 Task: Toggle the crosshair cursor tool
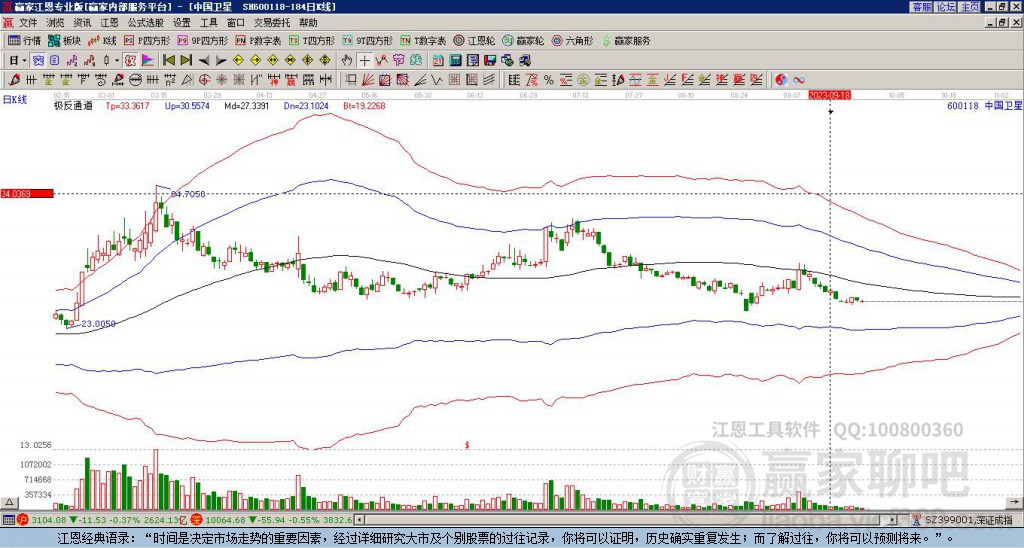pos(364,60)
